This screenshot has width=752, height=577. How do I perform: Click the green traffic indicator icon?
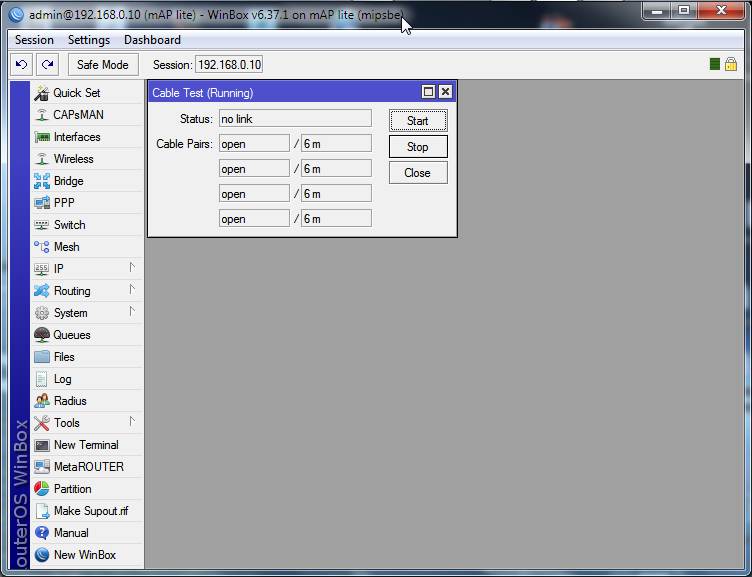(715, 64)
